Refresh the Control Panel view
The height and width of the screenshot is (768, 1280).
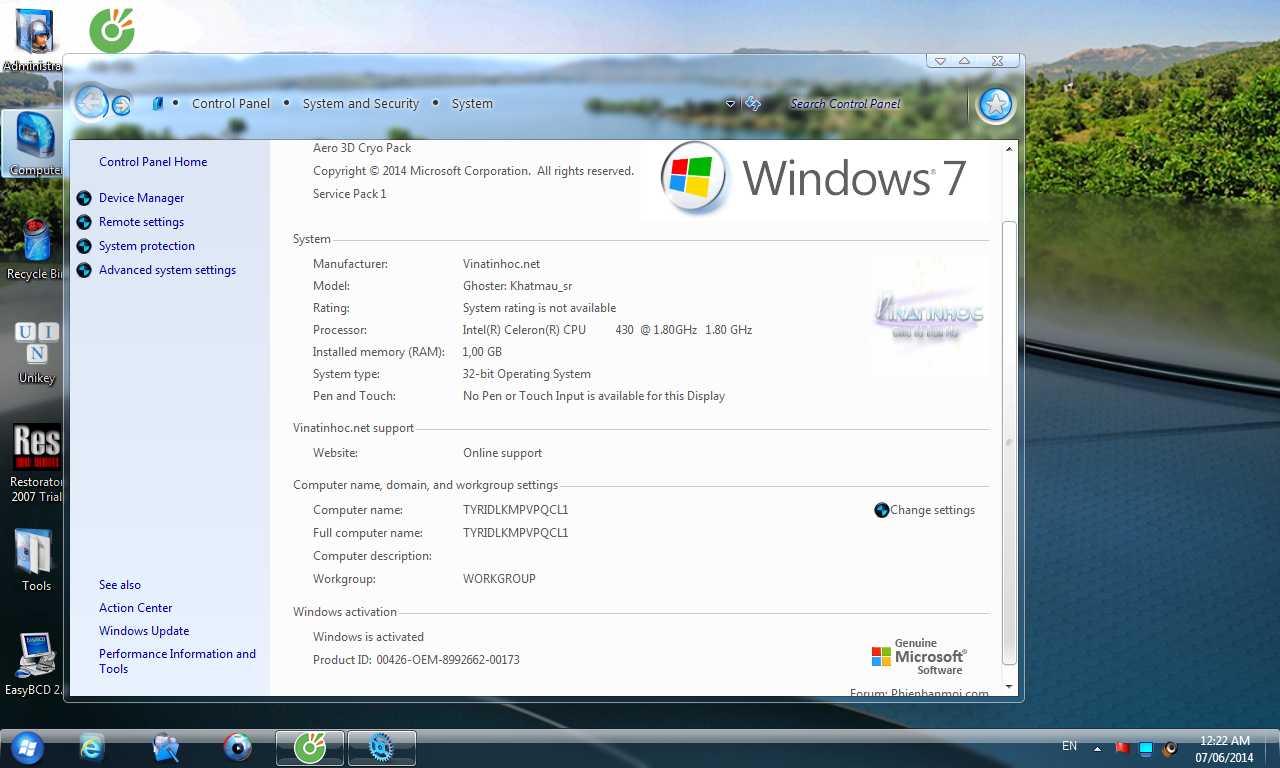point(753,103)
